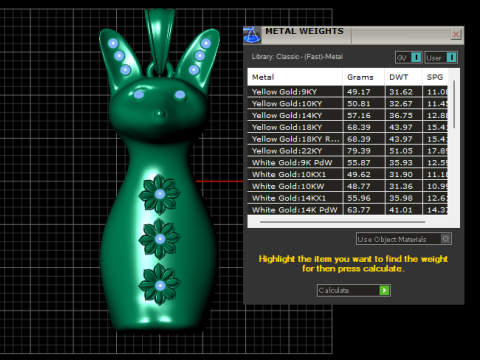Toggle the GV library switch
This screenshot has width=480, height=360.
tap(409, 58)
